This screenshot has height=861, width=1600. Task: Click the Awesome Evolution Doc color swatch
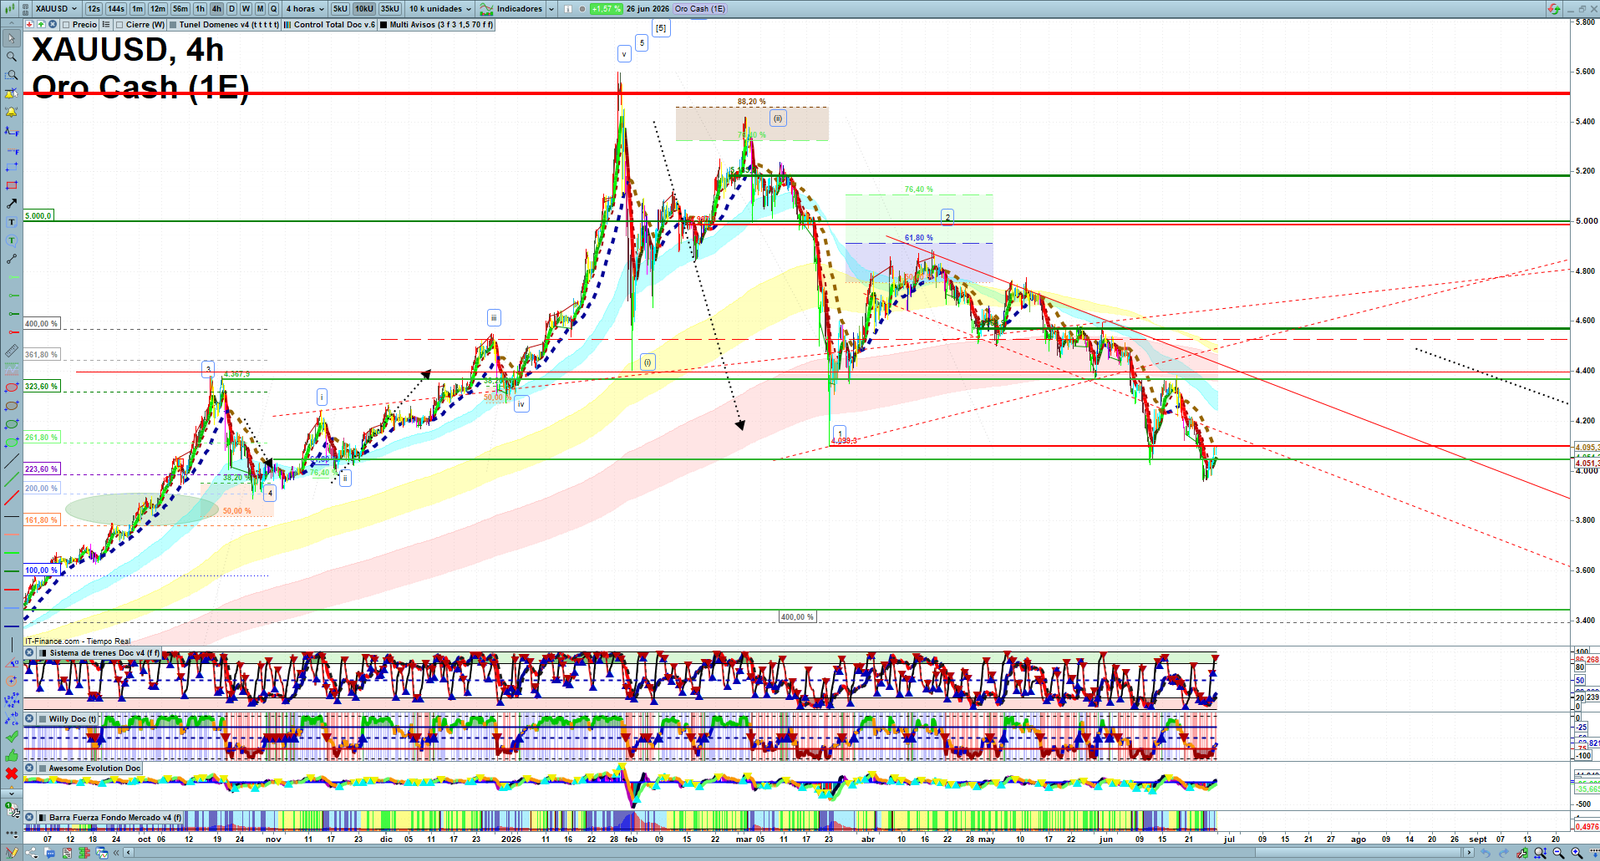(42, 768)
